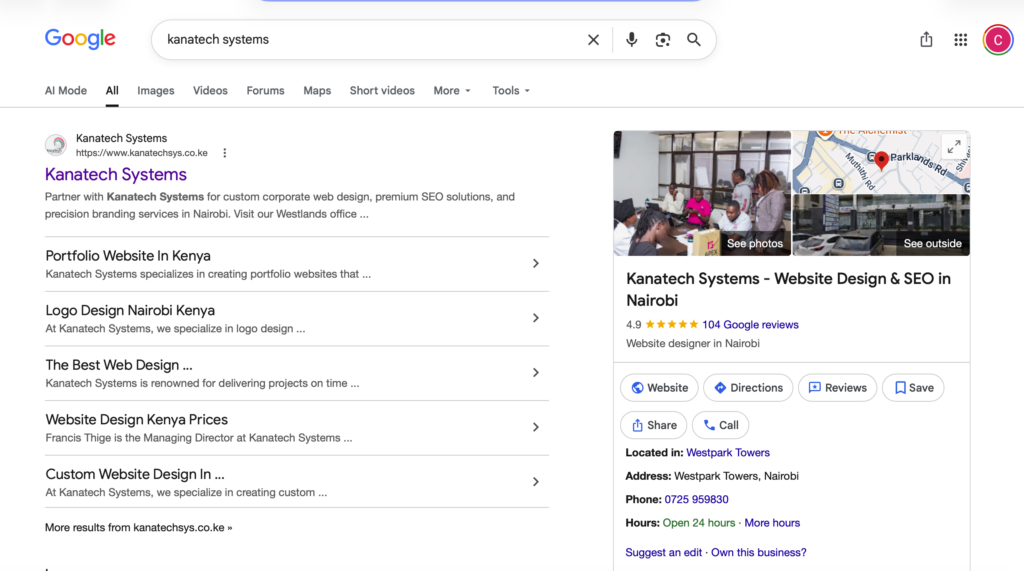This screenshot has height=571, width=1024.
Task: Start voice search with the microphone icon
Action: [631, 40]
